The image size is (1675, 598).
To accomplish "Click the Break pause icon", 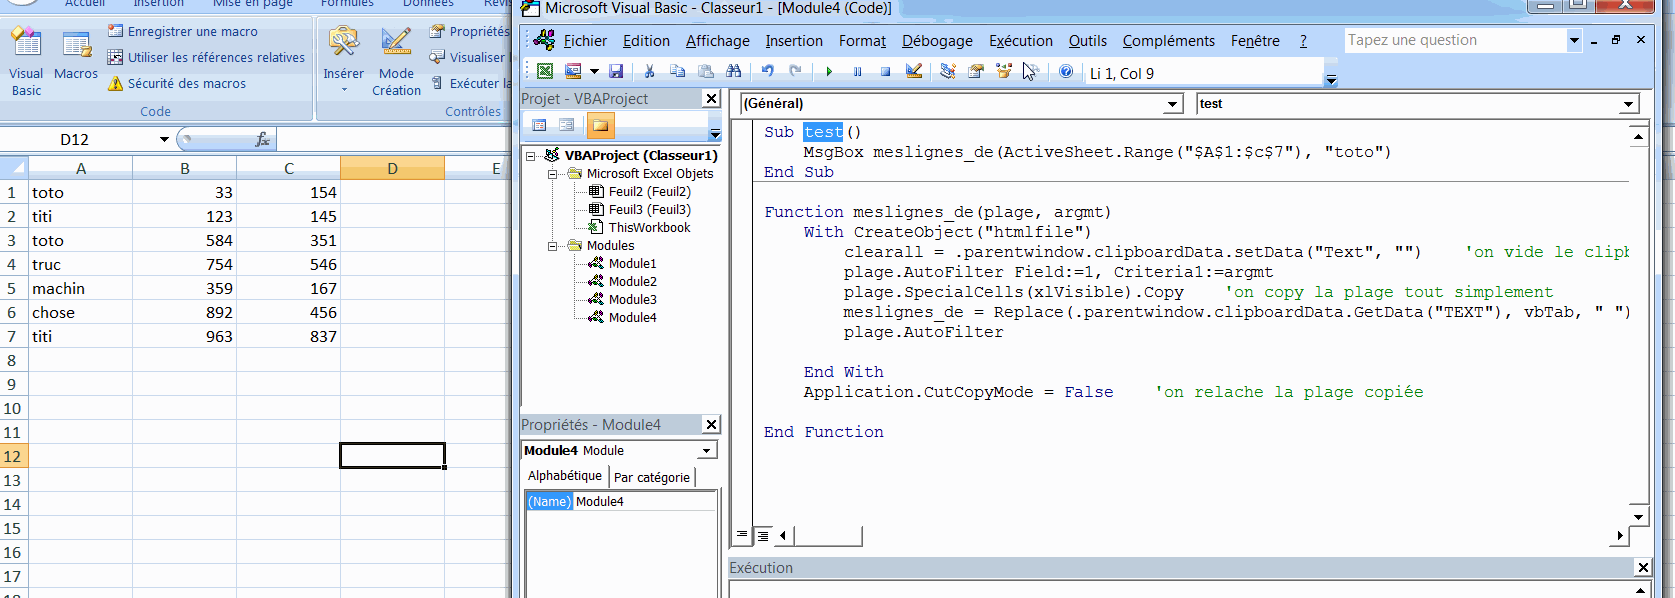I will [x=857, y=71].
